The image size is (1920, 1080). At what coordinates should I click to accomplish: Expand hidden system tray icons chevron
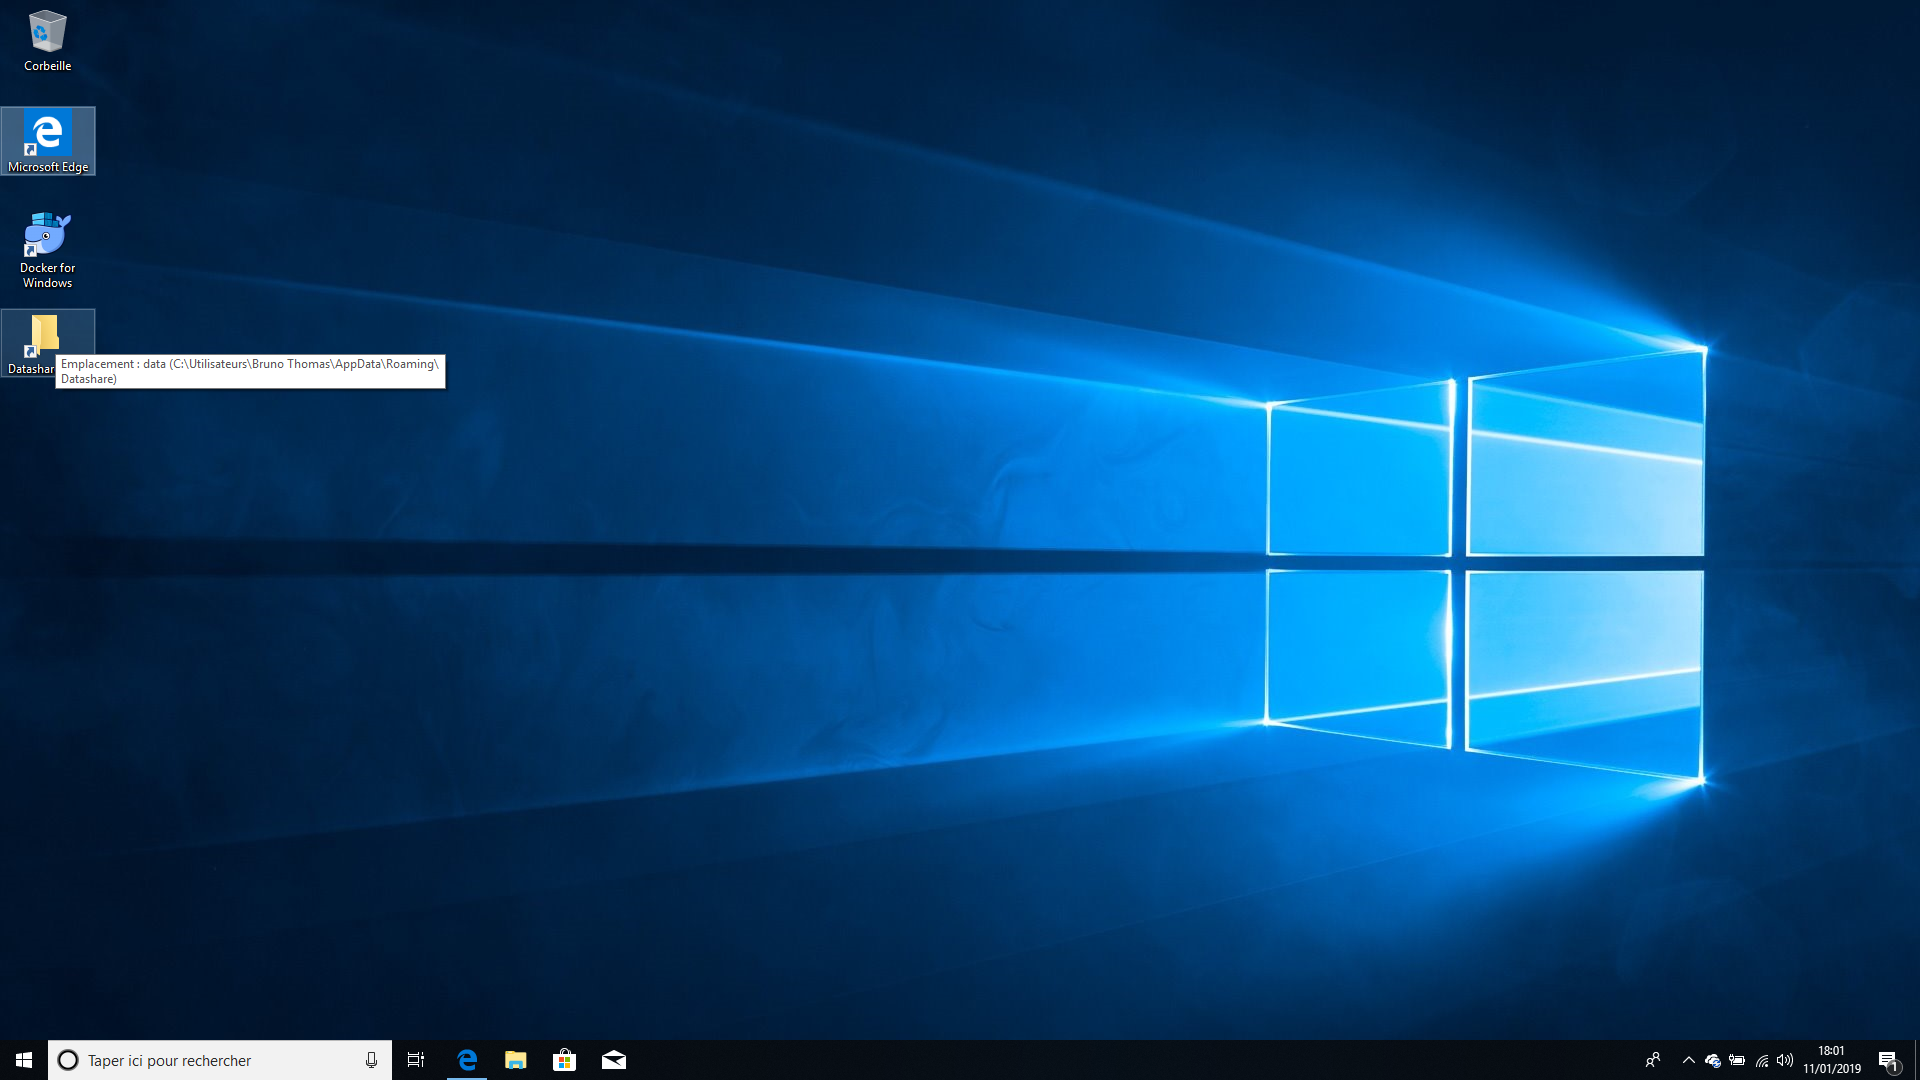pyautogui.click(x=1689, y=1060)
